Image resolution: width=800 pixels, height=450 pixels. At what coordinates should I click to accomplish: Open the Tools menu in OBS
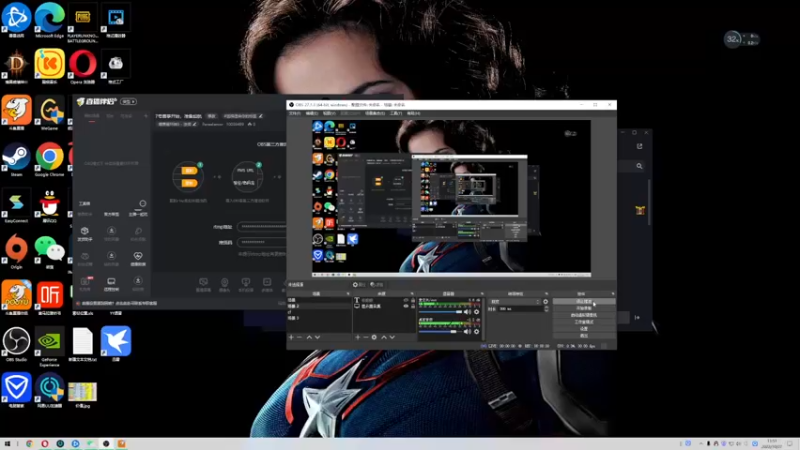tap(396, 113)
